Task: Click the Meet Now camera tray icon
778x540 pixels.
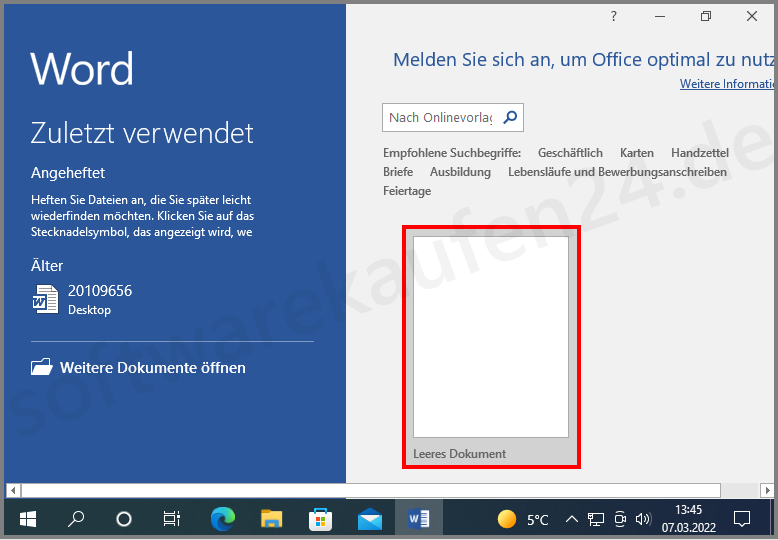Action: coord(620,520)
